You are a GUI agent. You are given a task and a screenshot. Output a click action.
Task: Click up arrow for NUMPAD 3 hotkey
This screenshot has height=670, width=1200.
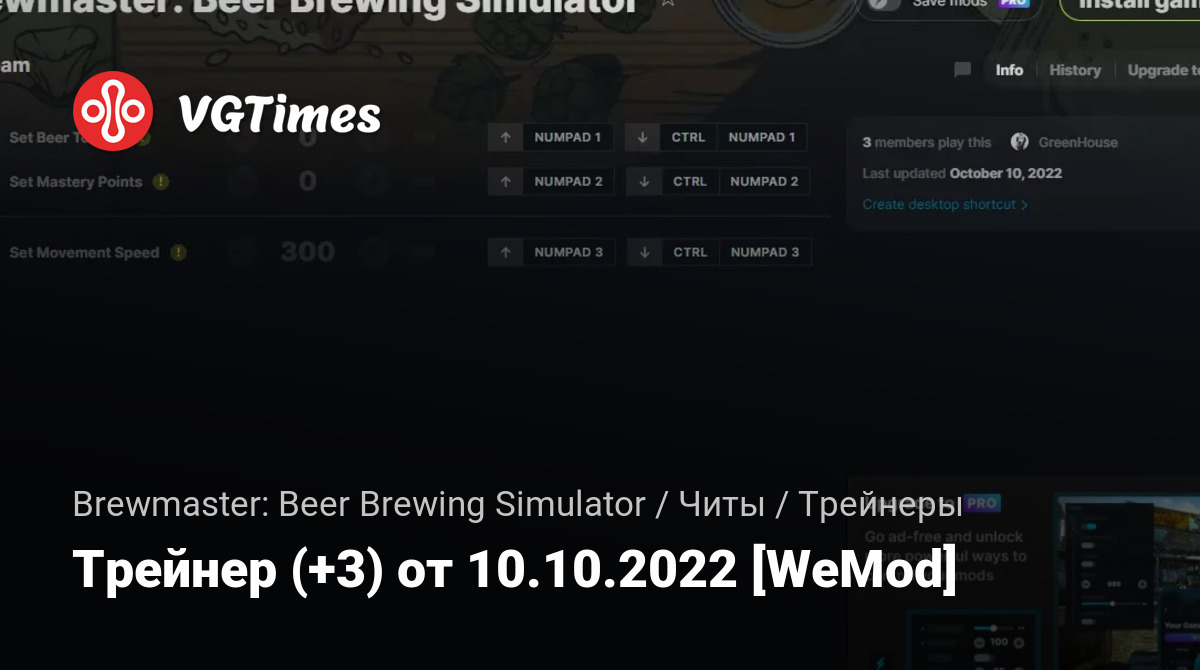point(506,252)
